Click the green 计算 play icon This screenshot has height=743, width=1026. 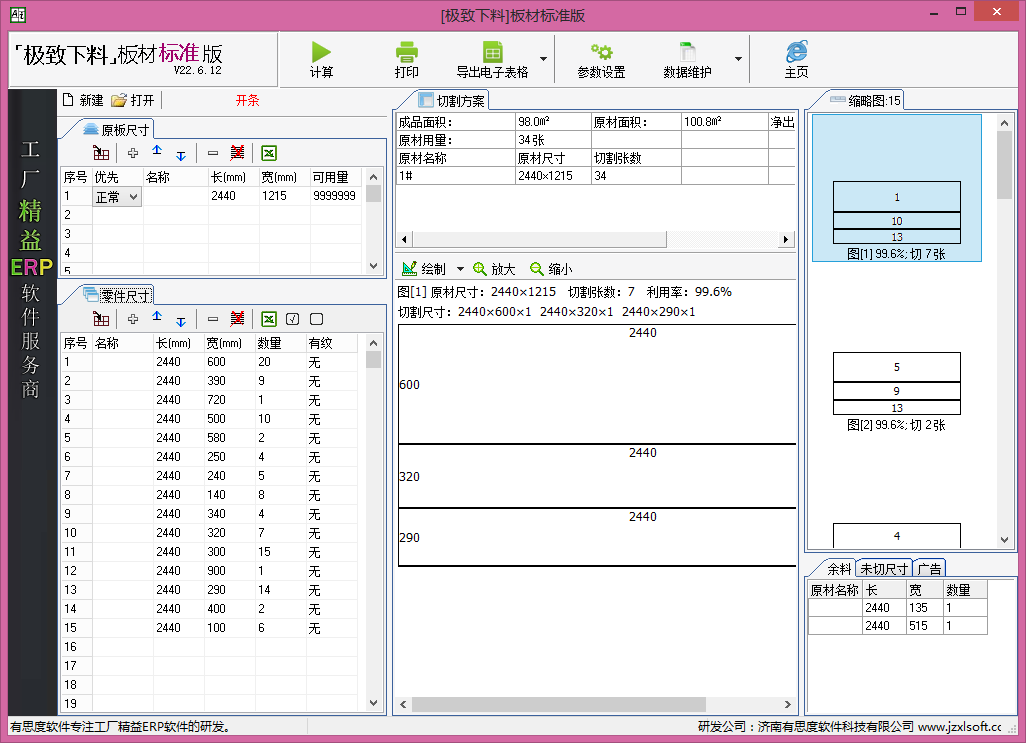(x=321, y=52)
